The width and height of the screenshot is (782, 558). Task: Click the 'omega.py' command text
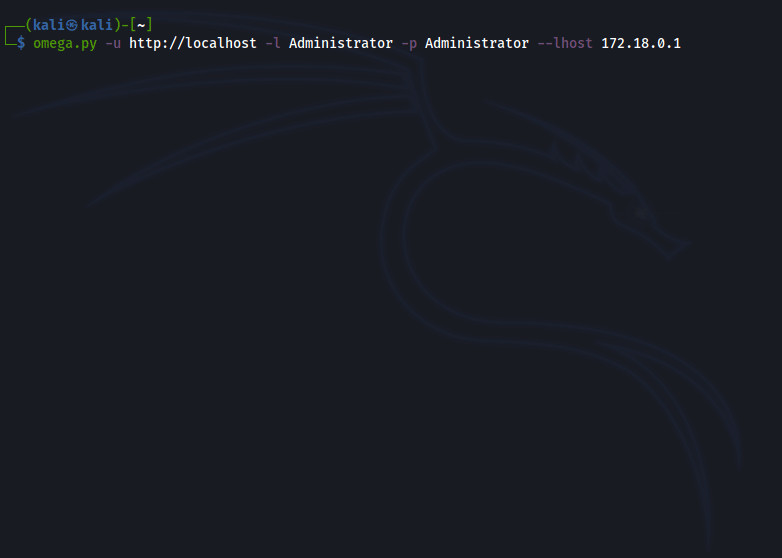click(65, 44)
